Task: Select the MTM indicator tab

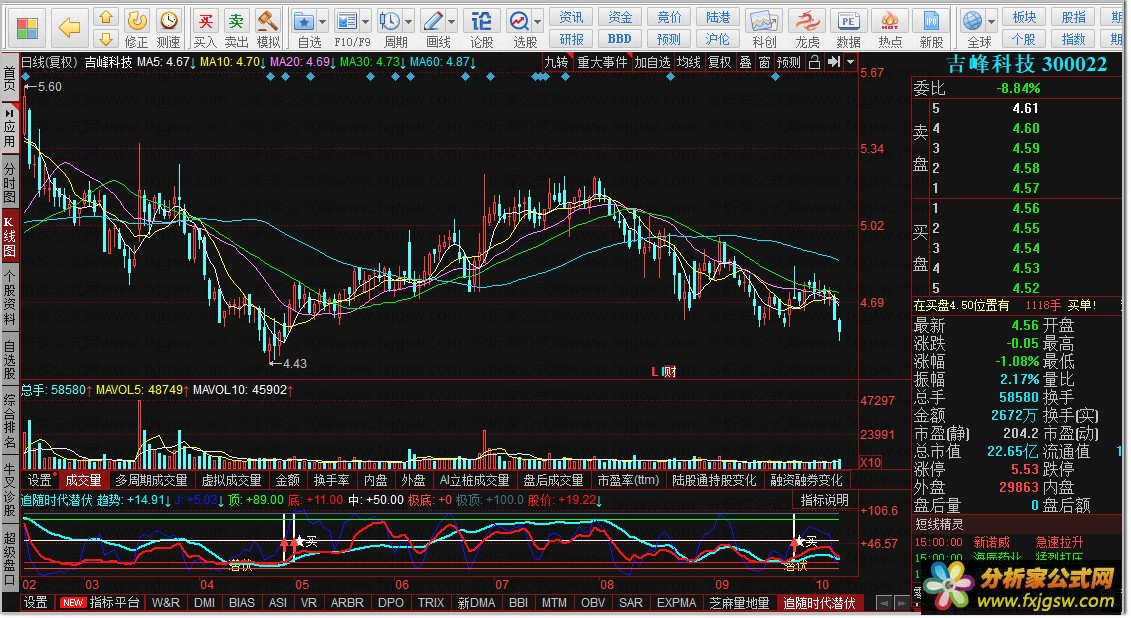Action: click(554, 603)
